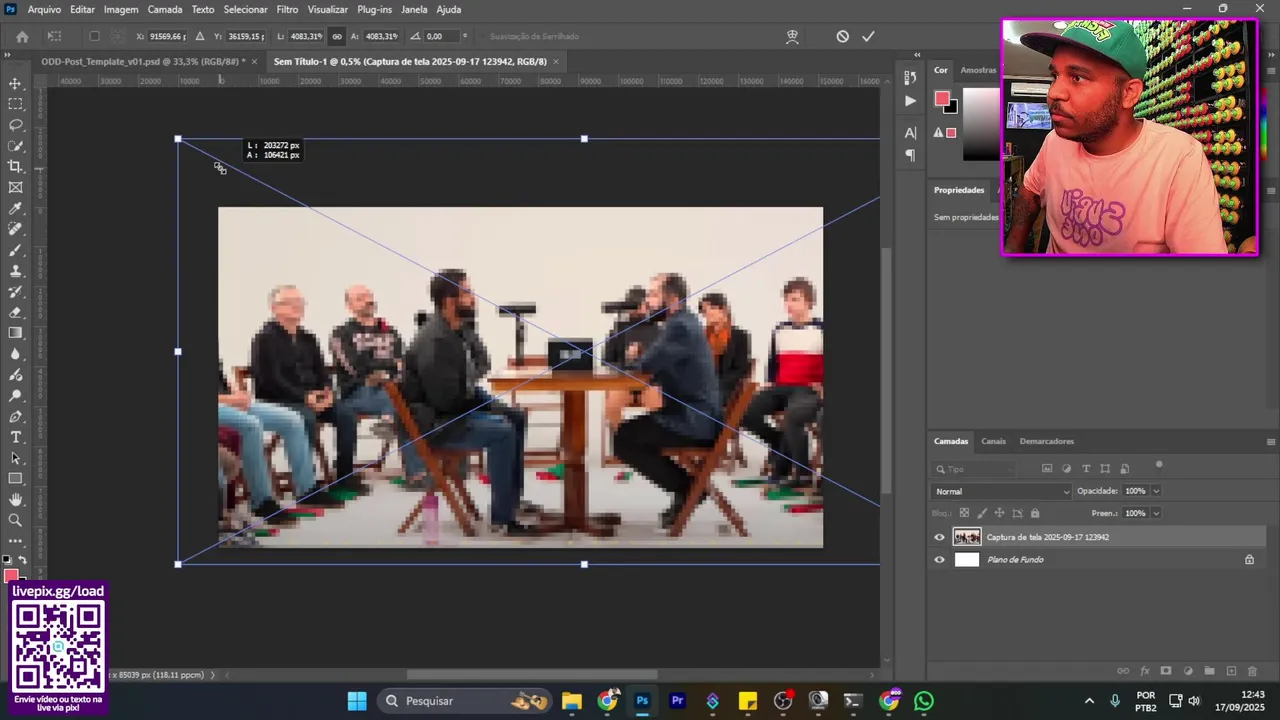Click the foreground color swatch in Cor panel

tap(941, 98)
